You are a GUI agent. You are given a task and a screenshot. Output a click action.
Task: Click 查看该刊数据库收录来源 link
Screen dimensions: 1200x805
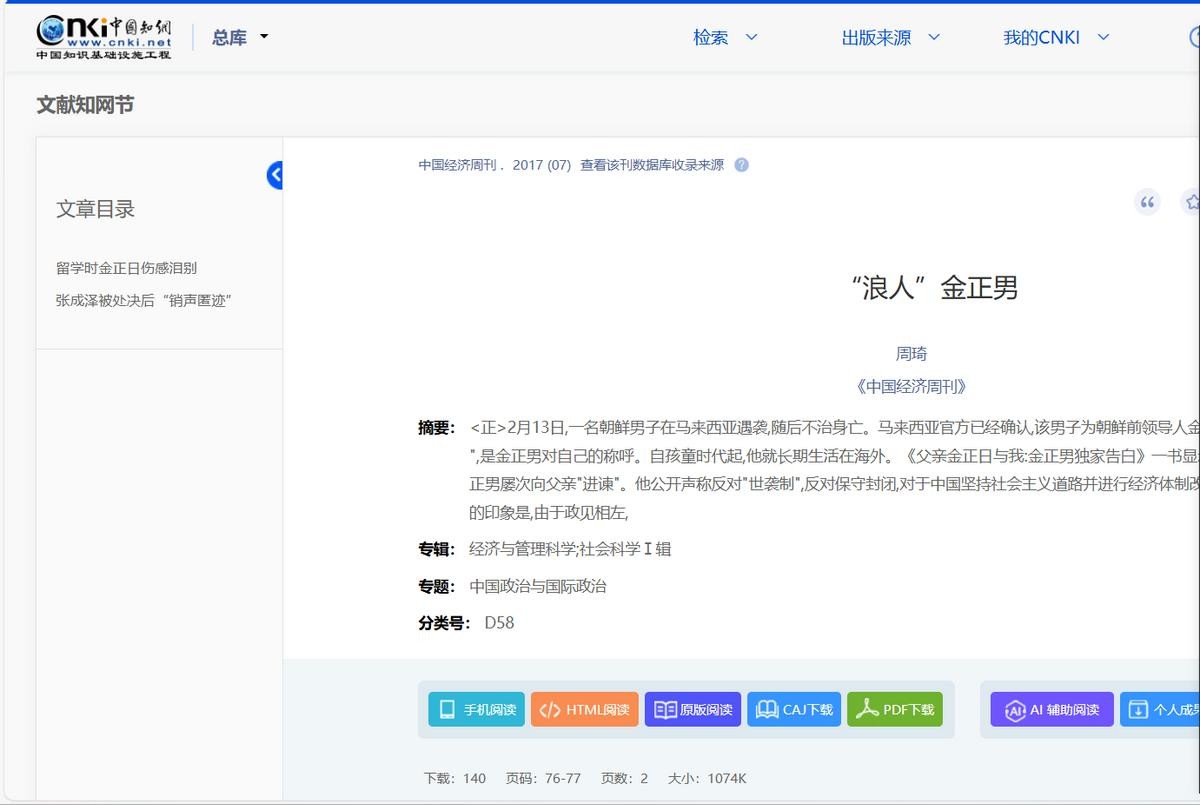[x=651, y=165]
